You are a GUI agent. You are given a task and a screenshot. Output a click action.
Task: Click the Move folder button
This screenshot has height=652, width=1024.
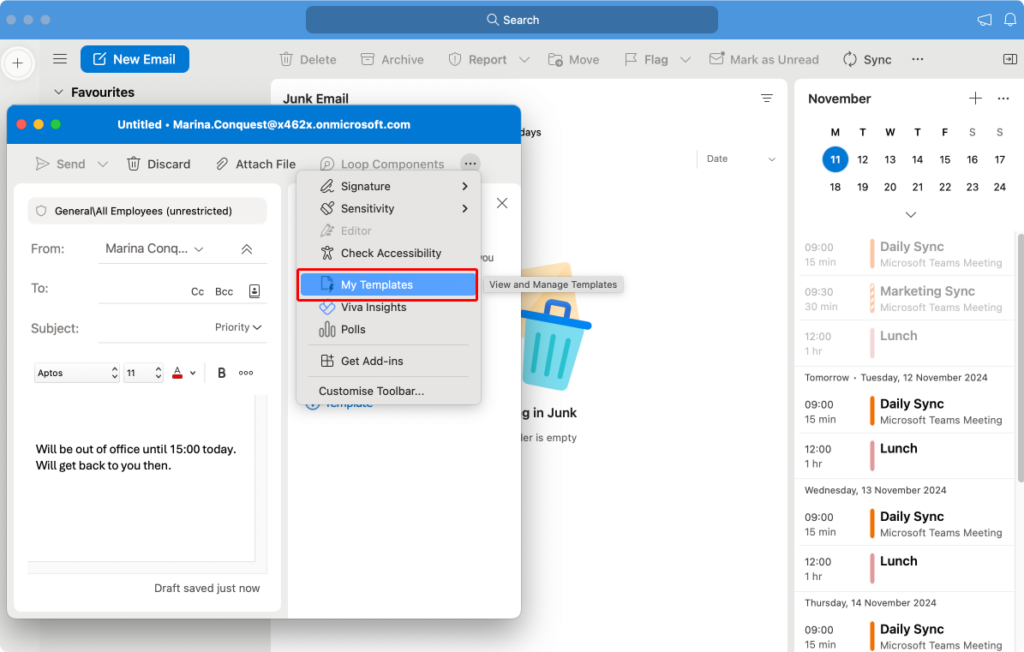[x=573, y=59]
